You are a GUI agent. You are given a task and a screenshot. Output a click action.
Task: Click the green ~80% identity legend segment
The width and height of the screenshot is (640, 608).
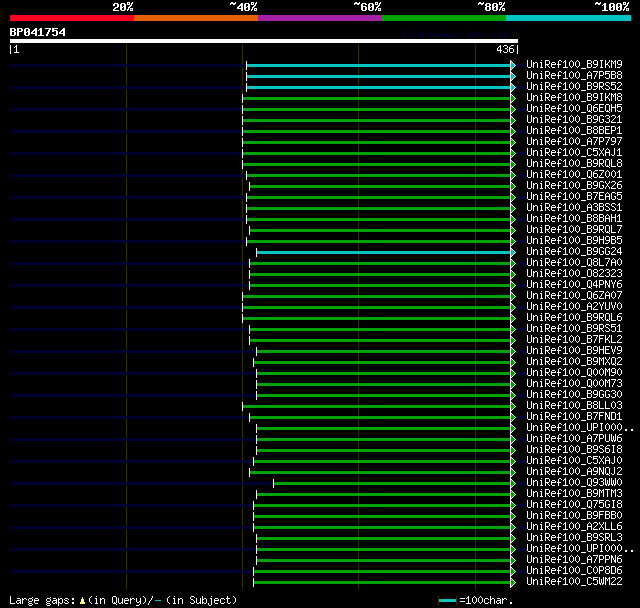point(444,18)
